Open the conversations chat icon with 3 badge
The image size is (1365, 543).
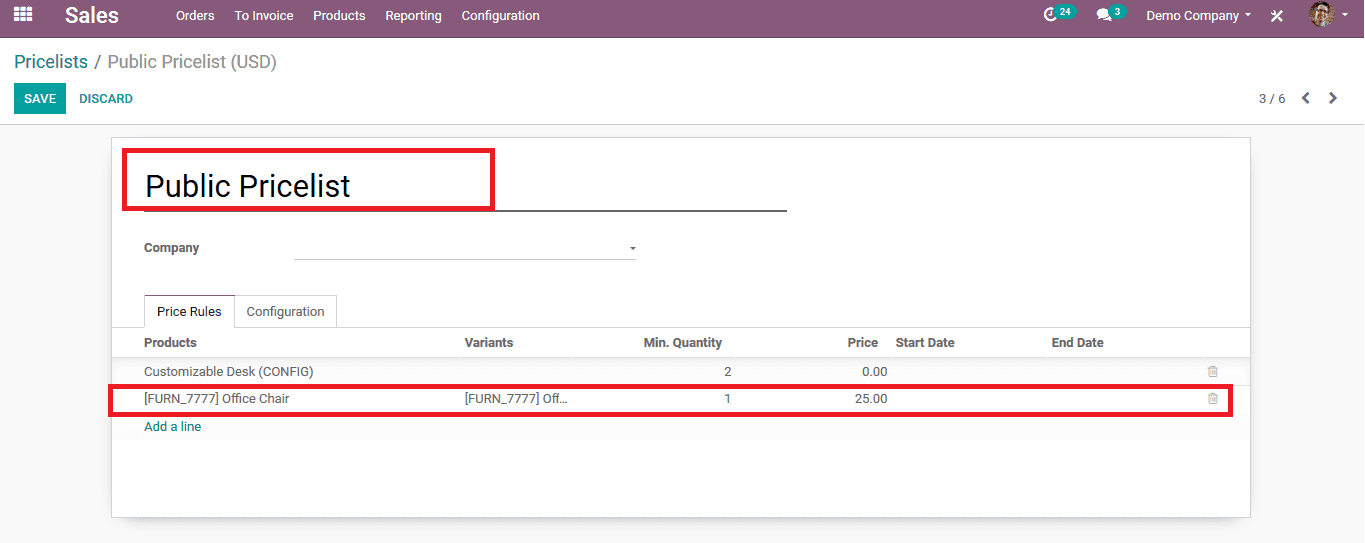[1110, 14]
